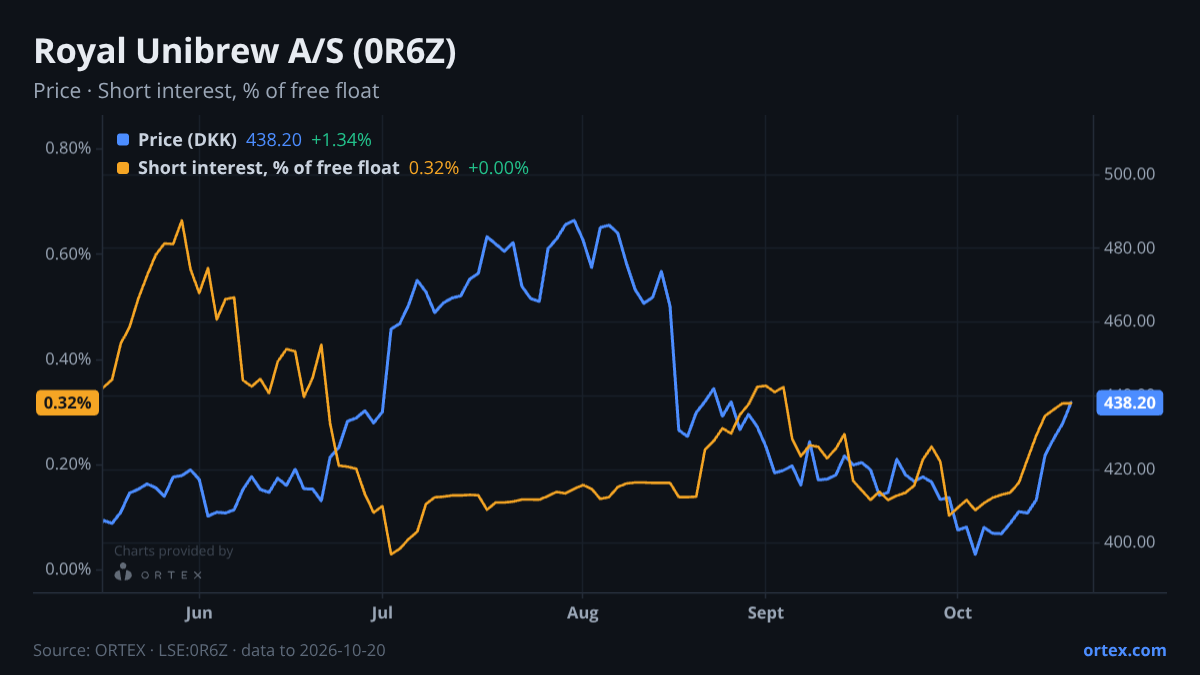Click the 0.00% left axis label

tap(68, 570)
